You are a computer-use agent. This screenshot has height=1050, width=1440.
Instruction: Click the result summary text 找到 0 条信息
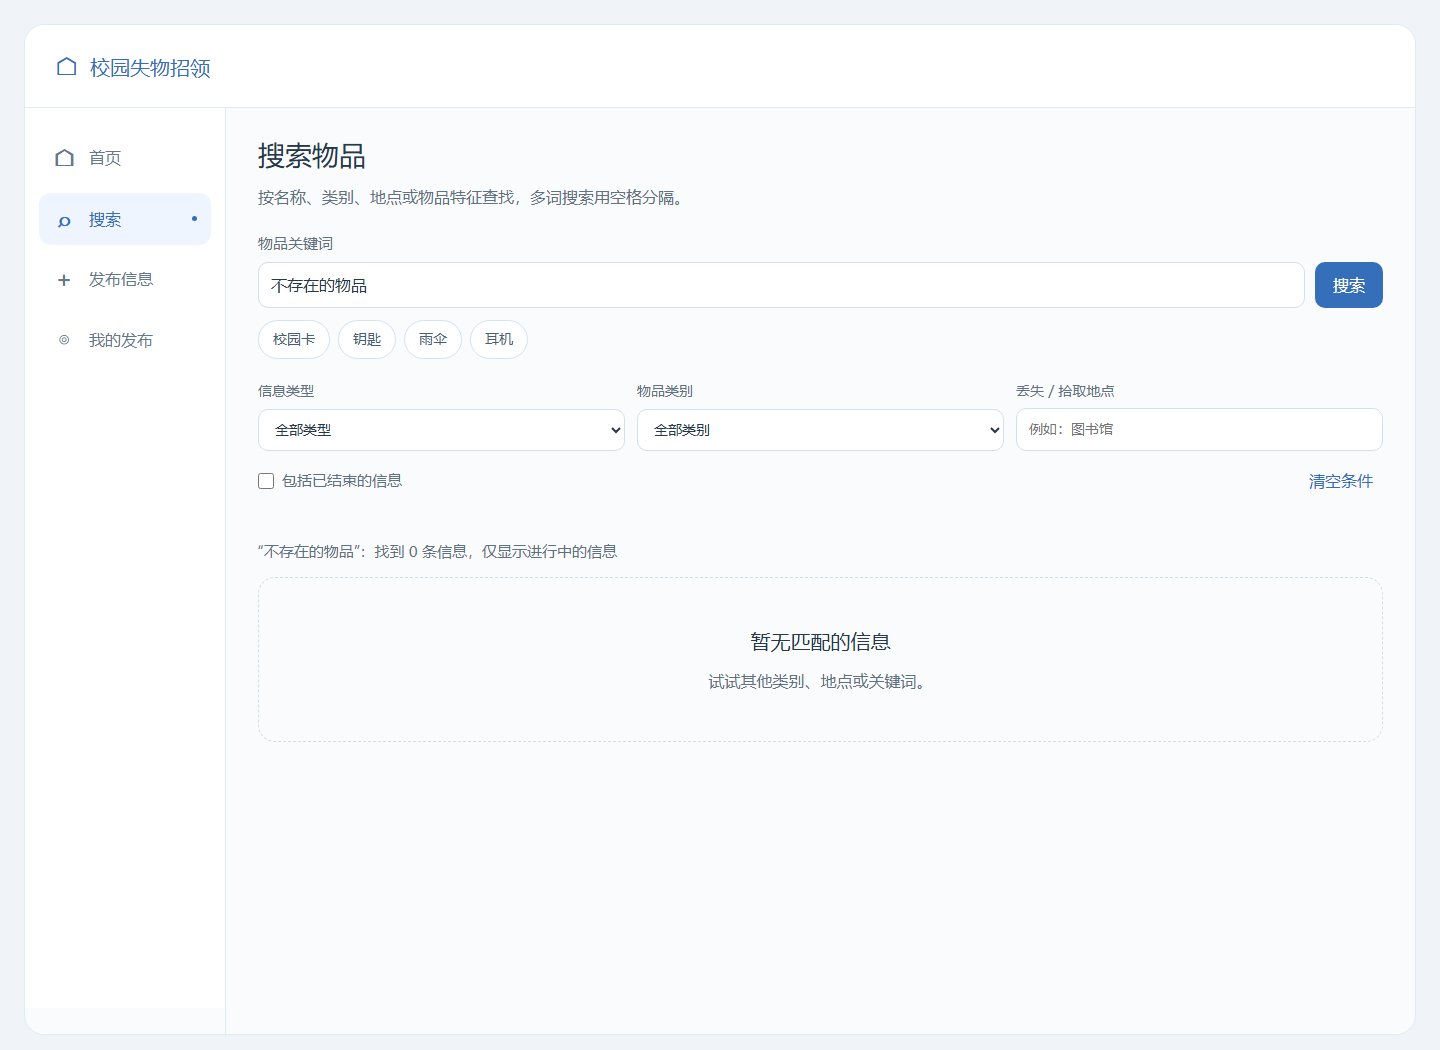pyautogui.click(x=422, y=552)
